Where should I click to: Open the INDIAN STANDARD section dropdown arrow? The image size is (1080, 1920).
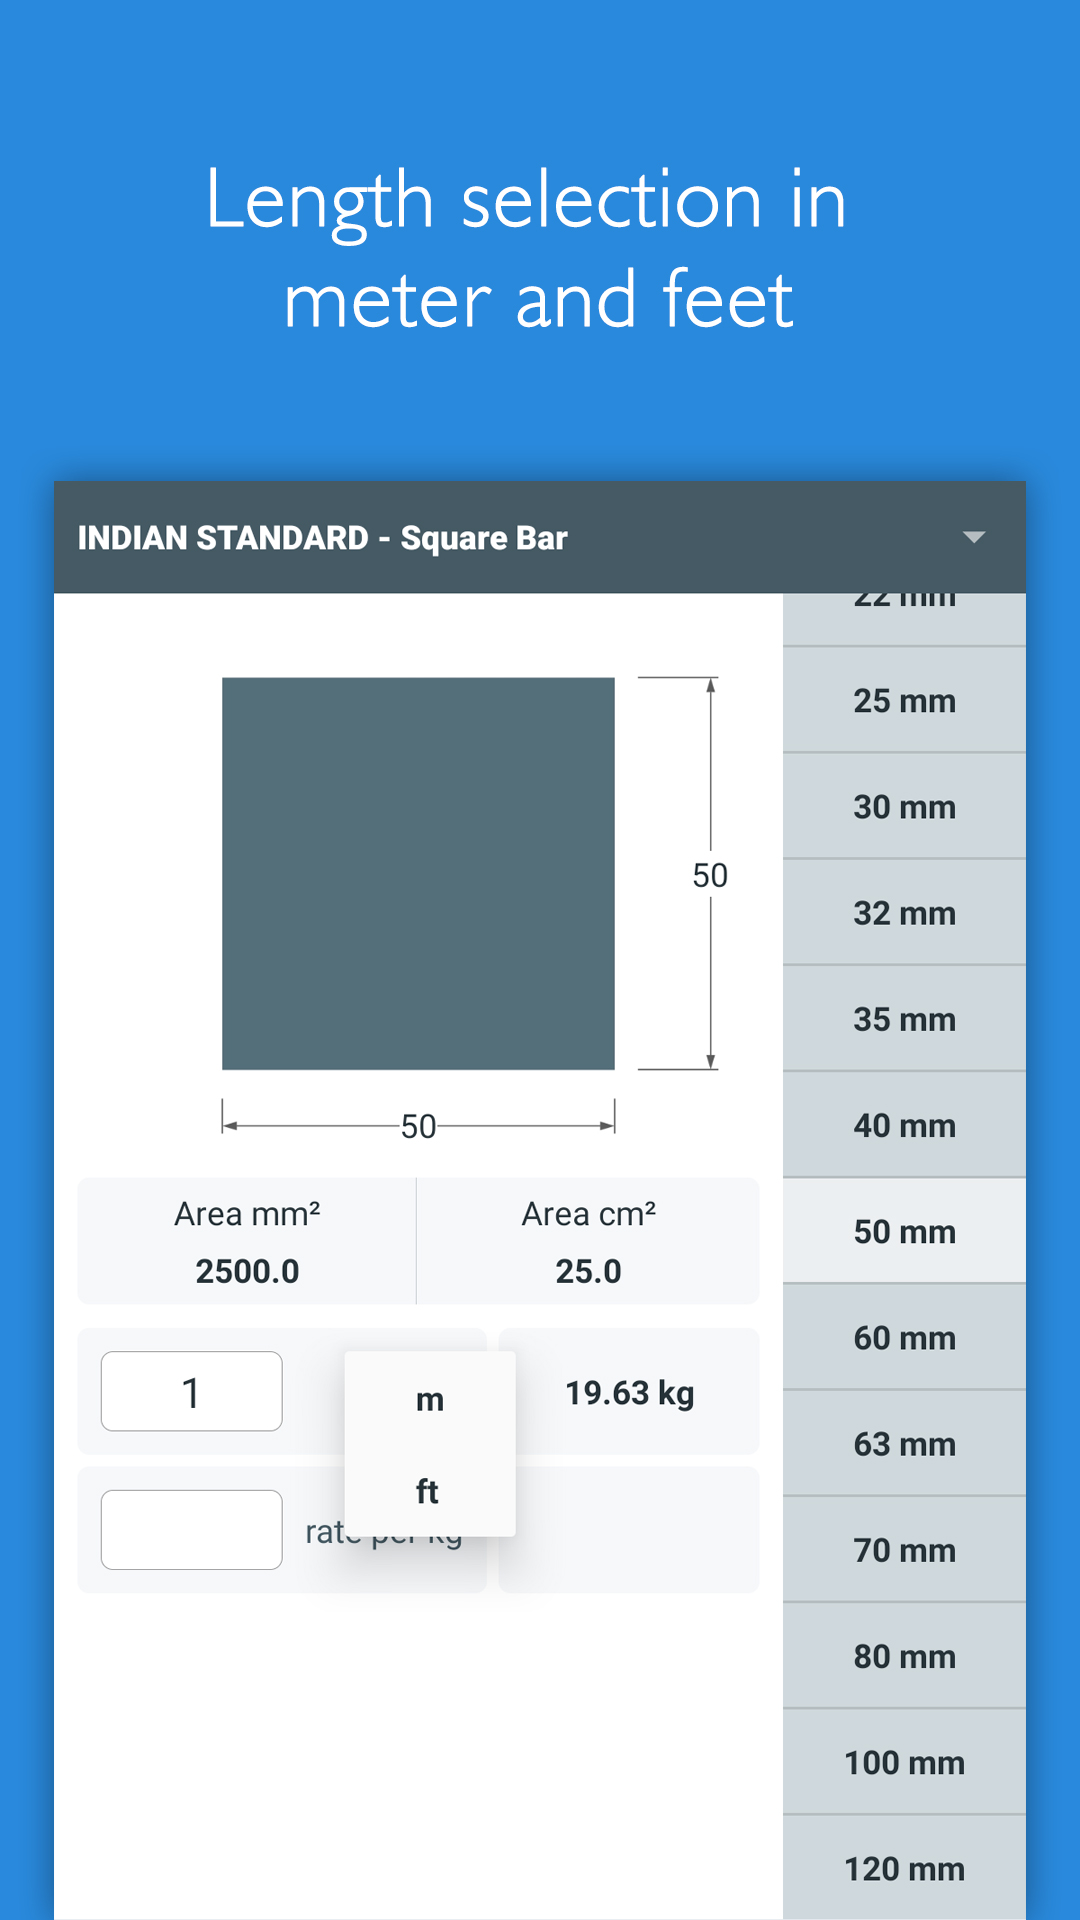[975, 538]
